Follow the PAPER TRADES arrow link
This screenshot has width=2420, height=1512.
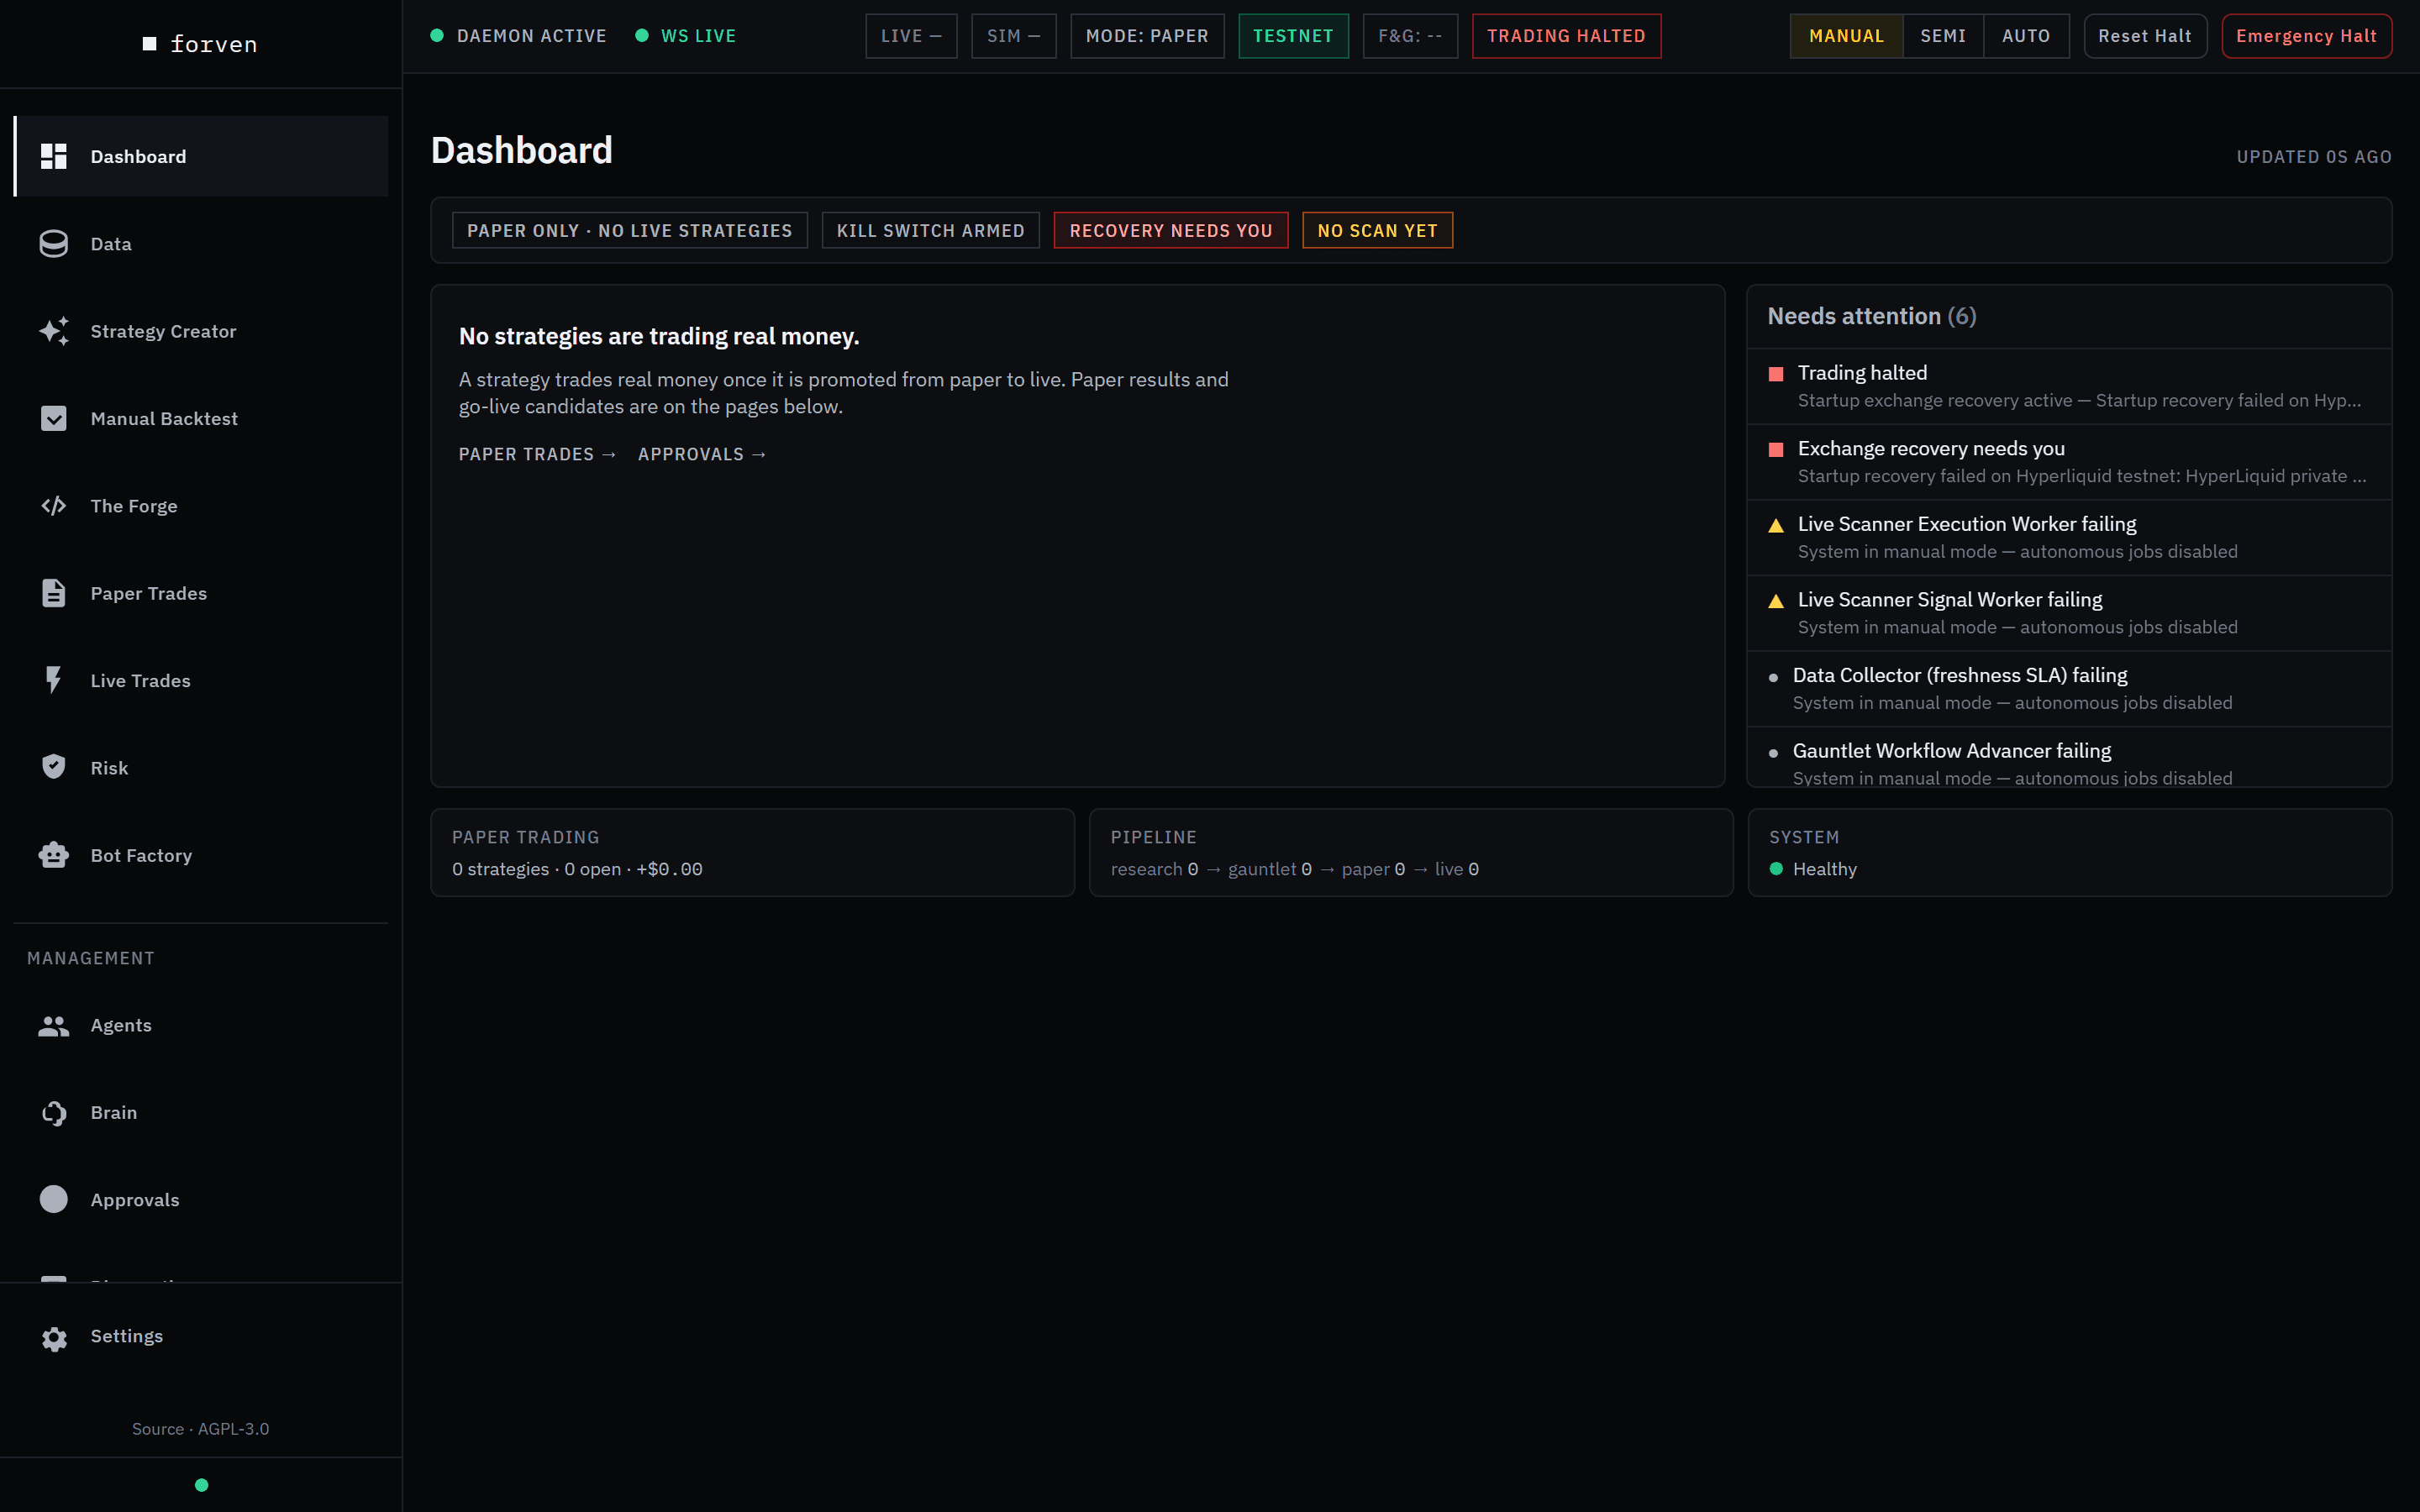537,454
